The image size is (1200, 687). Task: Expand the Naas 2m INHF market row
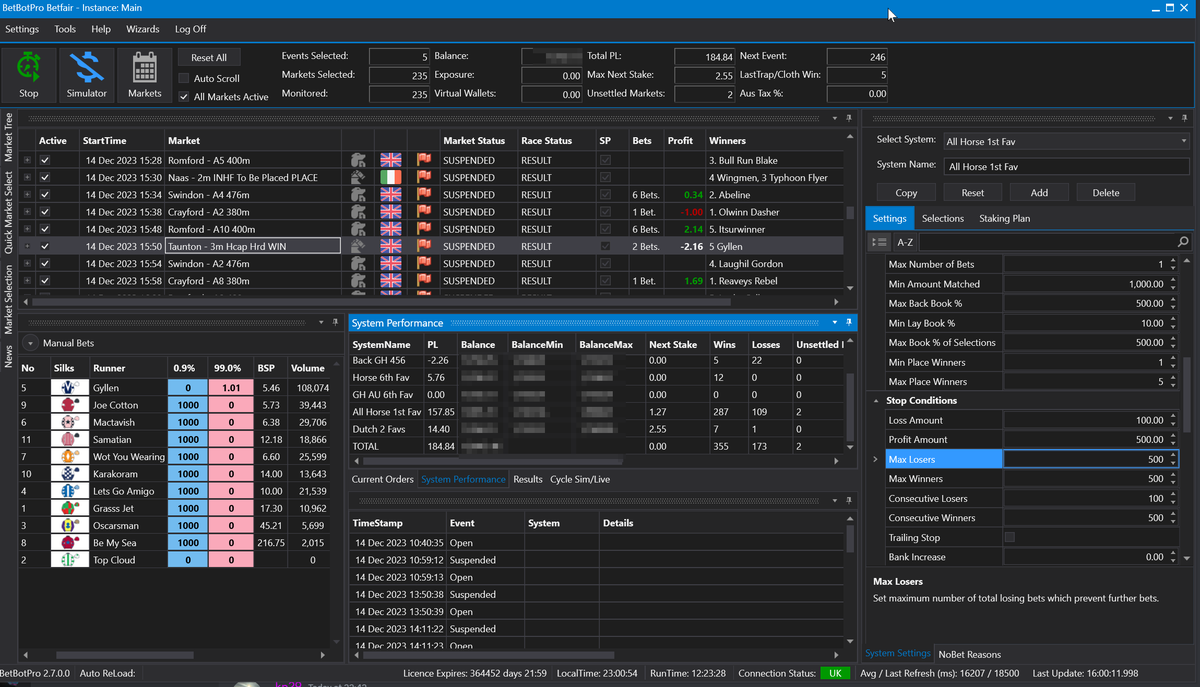(x=27, y=177)
